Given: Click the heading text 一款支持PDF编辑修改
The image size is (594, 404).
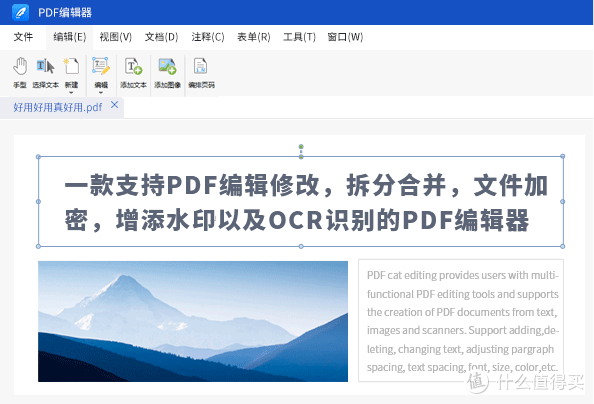Looking at the screenshot, I should click(192, 186).
